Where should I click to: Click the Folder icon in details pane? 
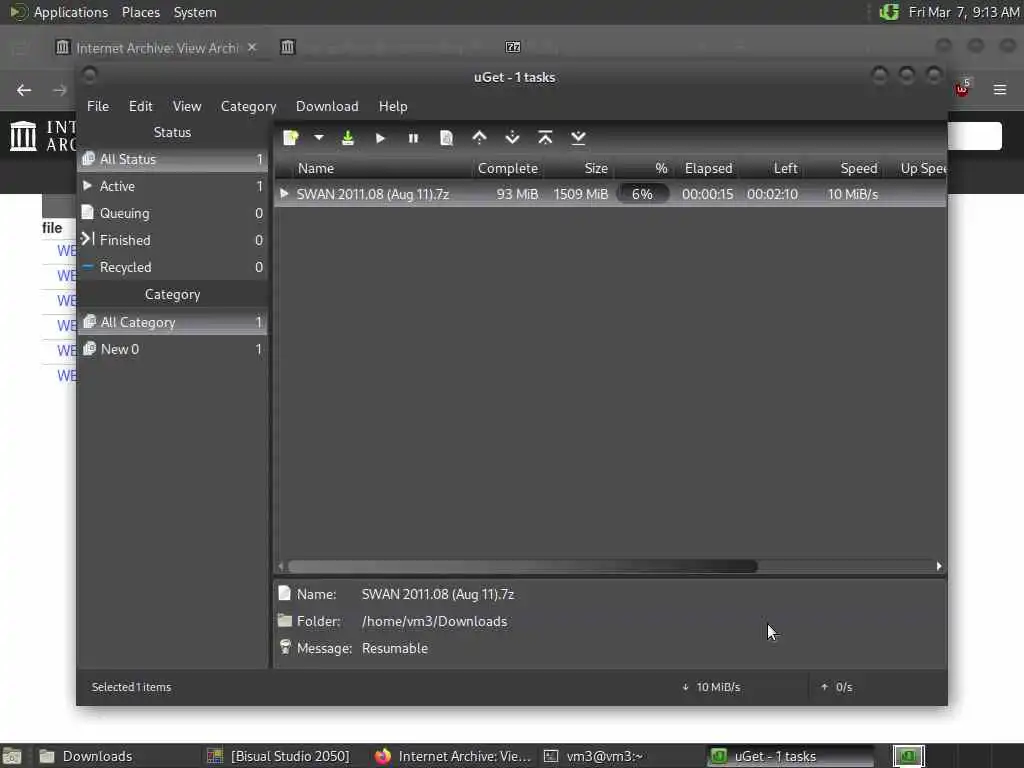point(284,620)
